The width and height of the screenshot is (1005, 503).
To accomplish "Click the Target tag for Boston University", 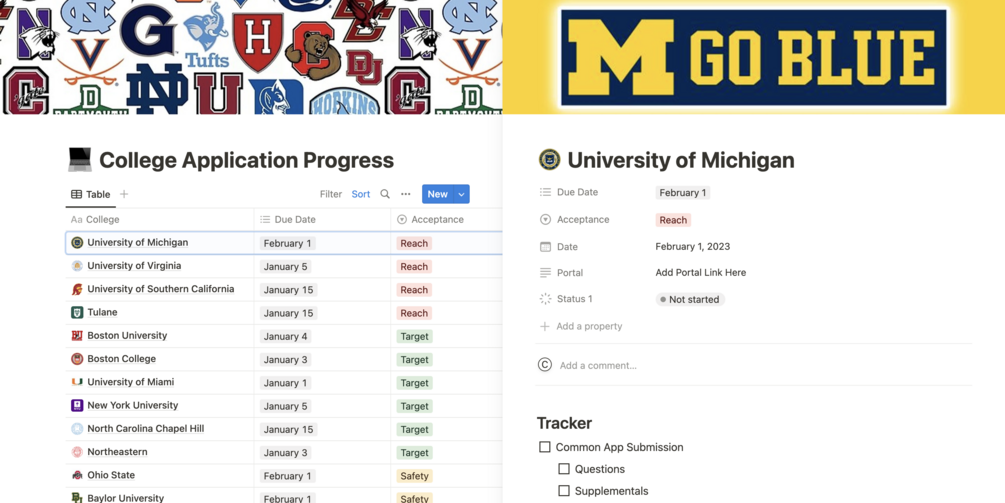I will (414, 337).
